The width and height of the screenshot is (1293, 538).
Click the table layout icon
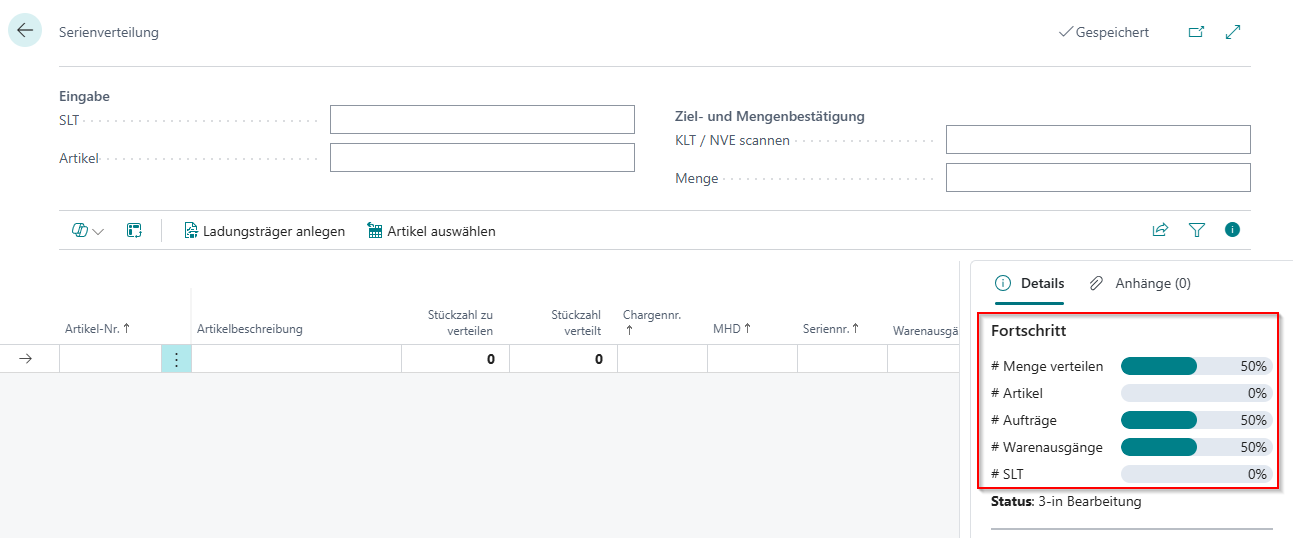(134, 231)
